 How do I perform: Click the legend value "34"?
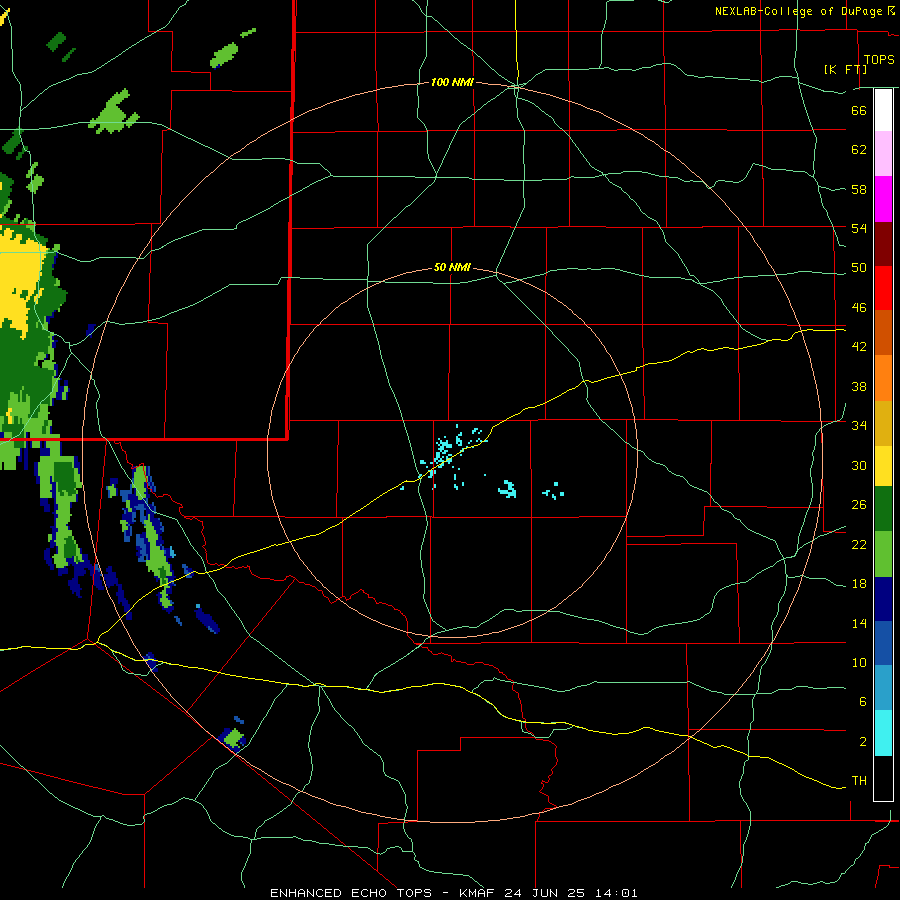tap(859, 426)
